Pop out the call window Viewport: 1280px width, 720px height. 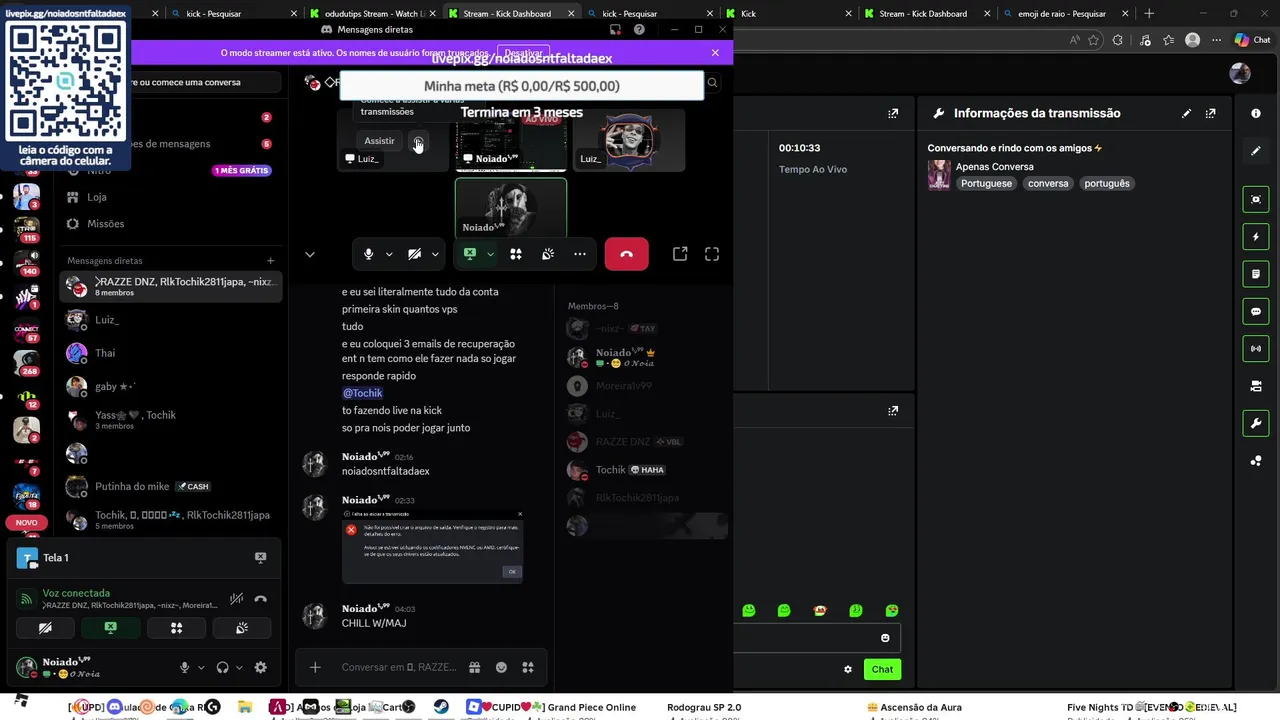click(680, 254)
